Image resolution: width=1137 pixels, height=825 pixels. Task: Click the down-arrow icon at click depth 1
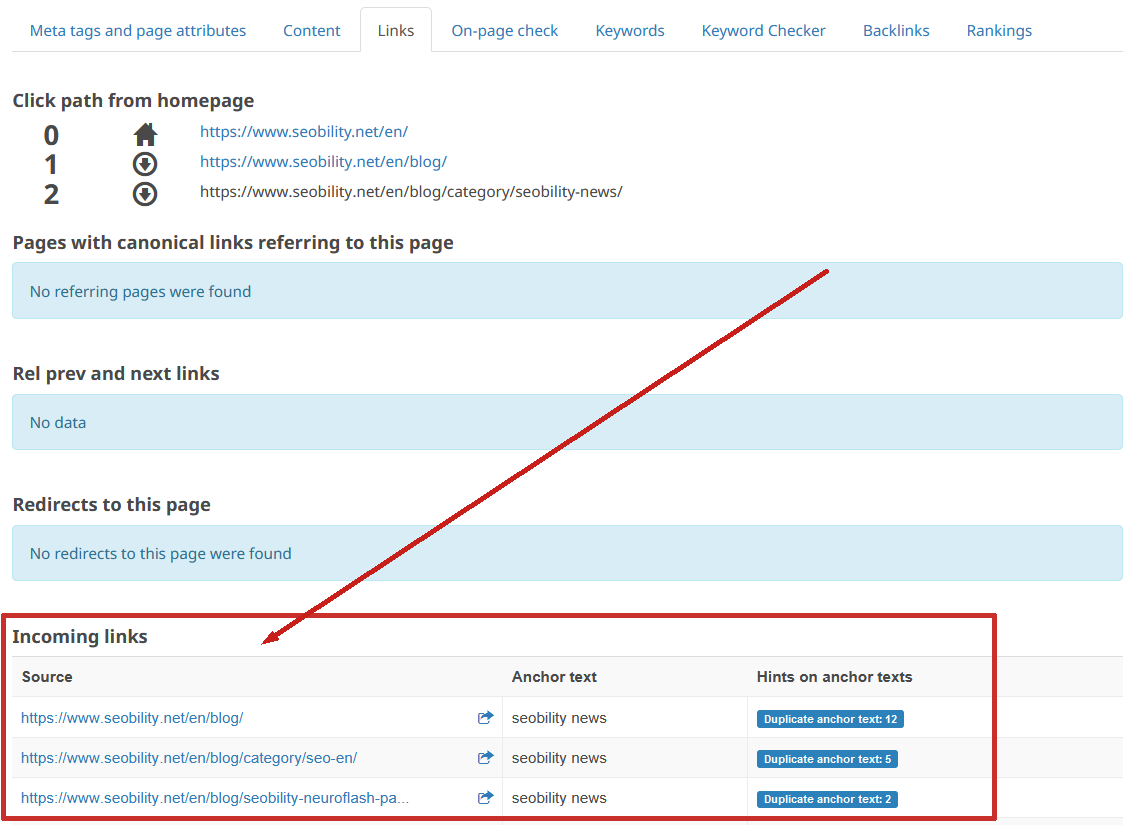click(145, 164)
